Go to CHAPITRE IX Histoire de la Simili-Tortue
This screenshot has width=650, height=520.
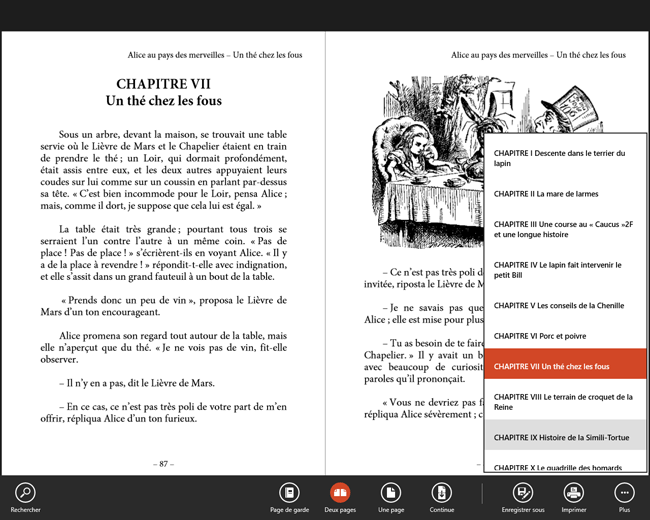565,435
